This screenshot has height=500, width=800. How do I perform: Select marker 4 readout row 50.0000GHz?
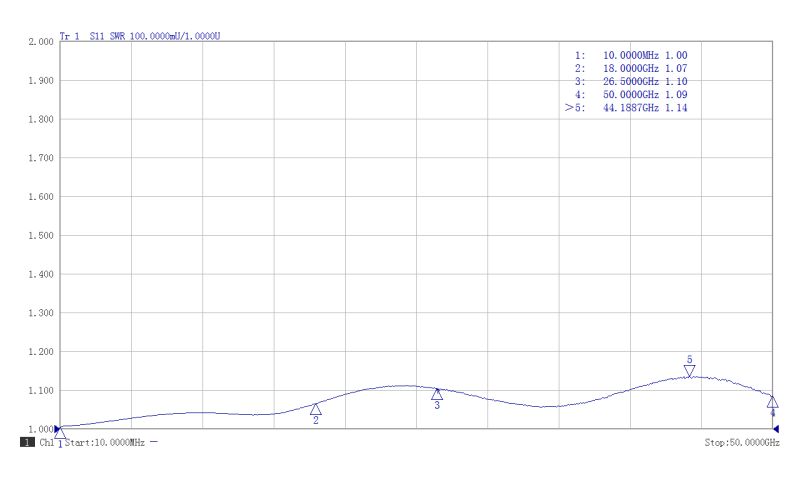tap(631, 94)
